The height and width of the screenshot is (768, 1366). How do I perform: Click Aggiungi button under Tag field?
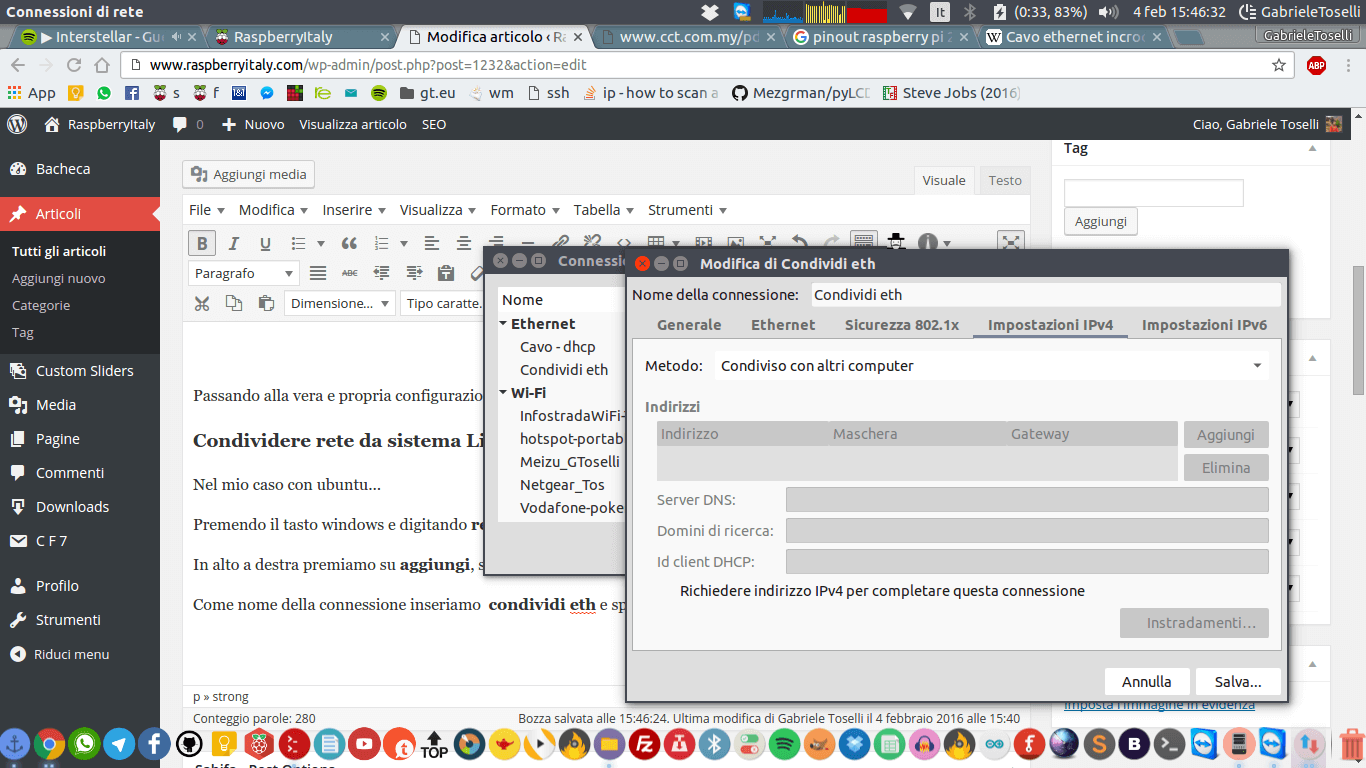pos(1101,222)
